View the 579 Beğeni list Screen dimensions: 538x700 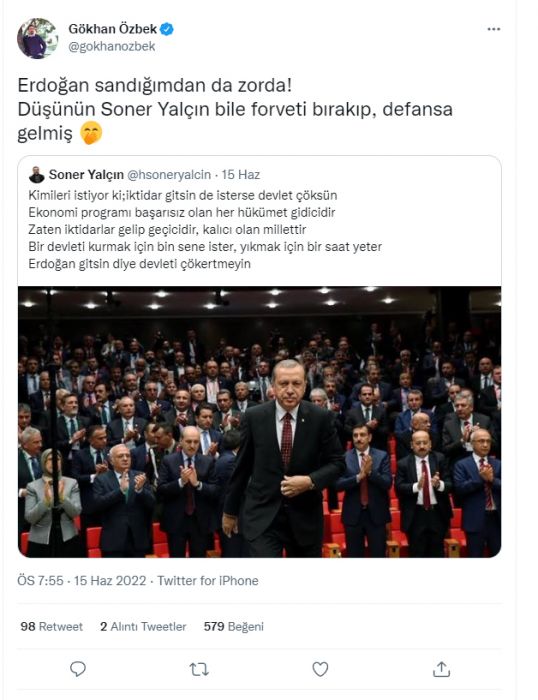pyautogui.click(x=234, y=626)
